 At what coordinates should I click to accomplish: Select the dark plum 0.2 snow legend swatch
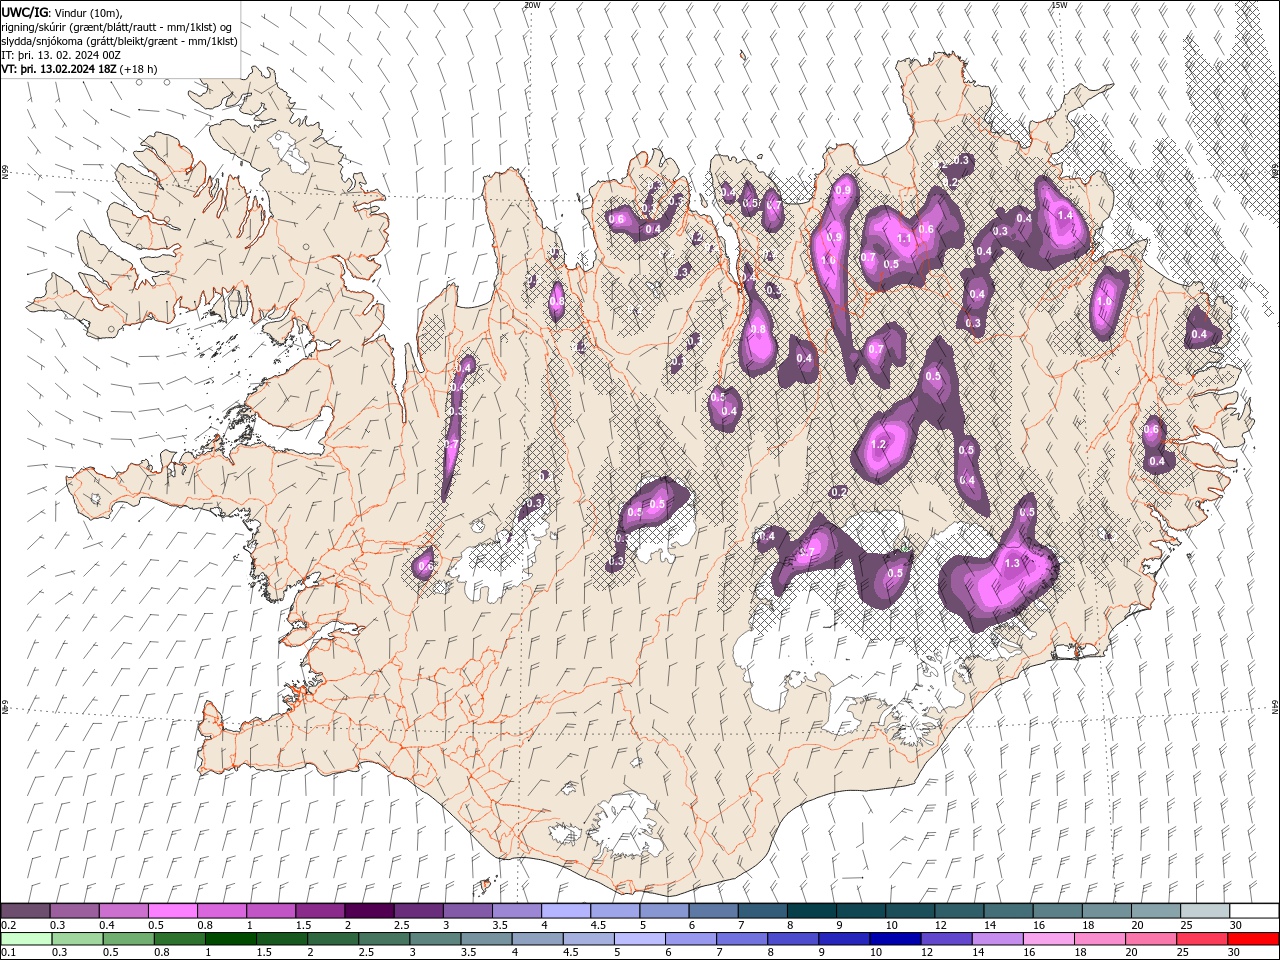pos(25,911)
